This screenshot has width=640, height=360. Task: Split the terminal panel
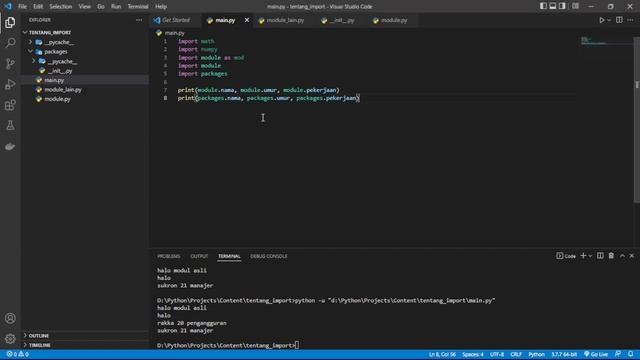coord(600,256)
